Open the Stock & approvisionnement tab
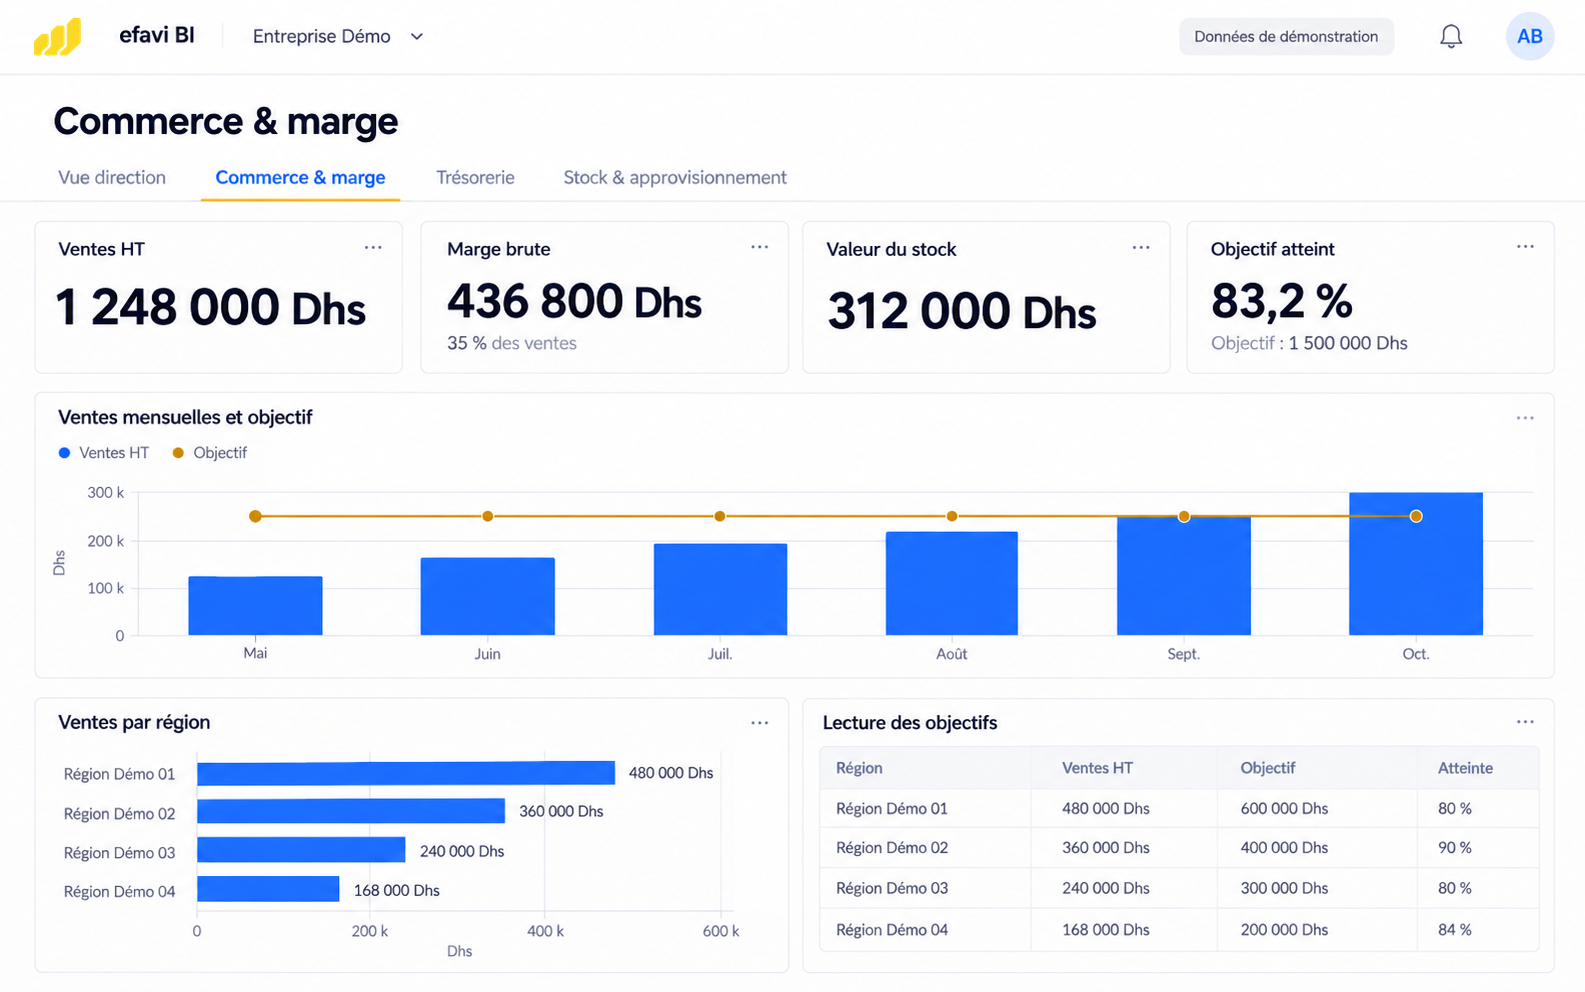 (675, 178)
